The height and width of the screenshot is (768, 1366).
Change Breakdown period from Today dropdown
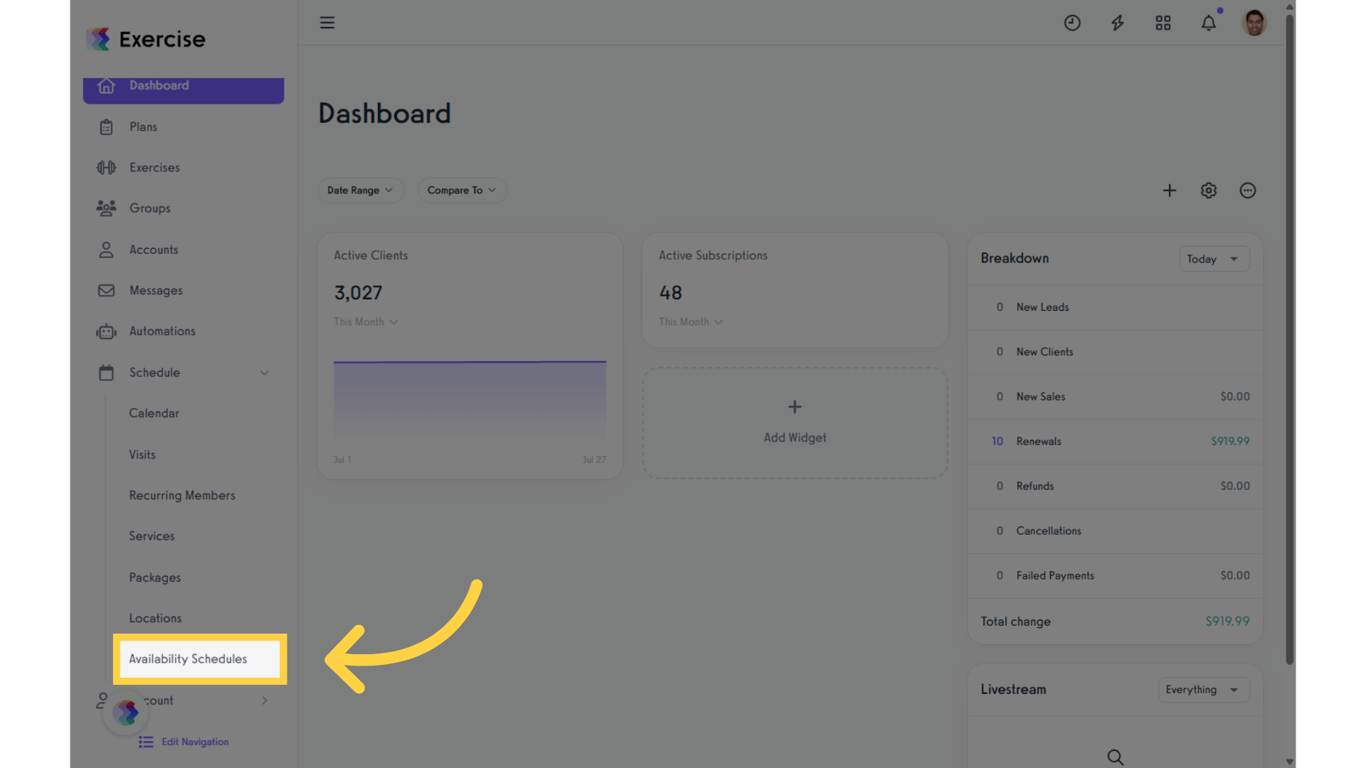[1213, 258]
